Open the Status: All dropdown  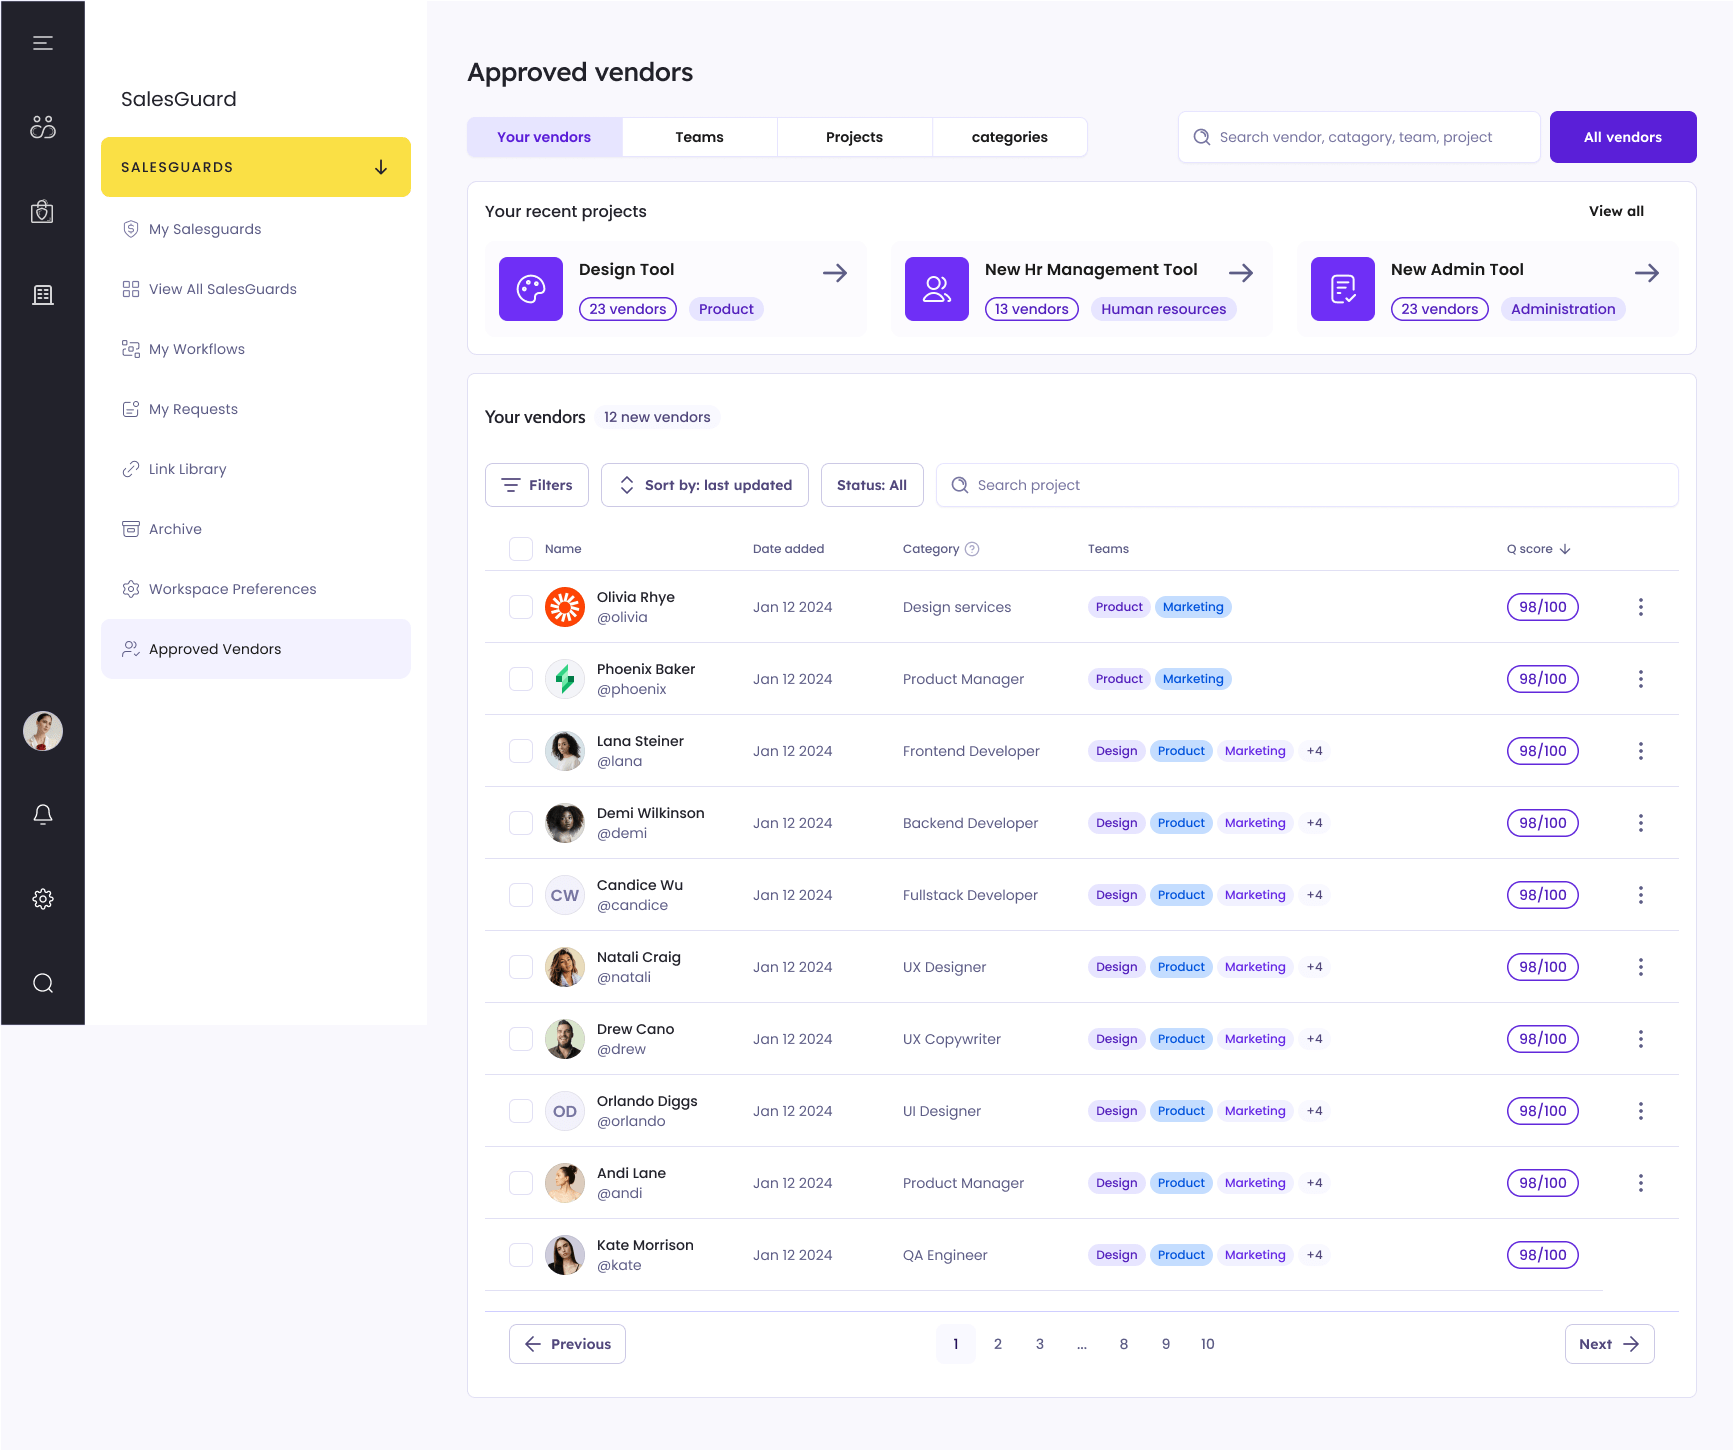871,485
